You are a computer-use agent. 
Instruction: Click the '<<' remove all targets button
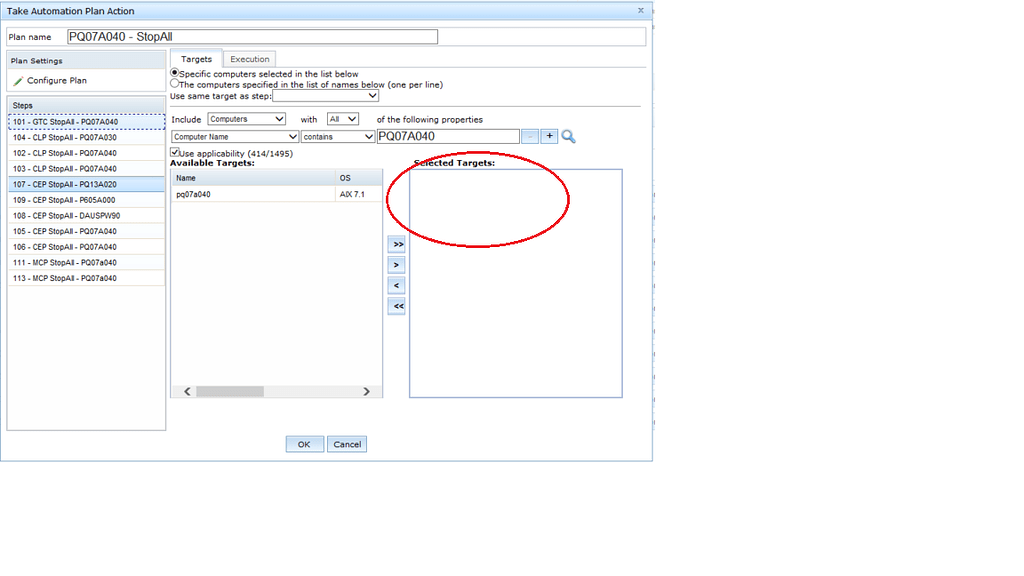tap(397, 306)
